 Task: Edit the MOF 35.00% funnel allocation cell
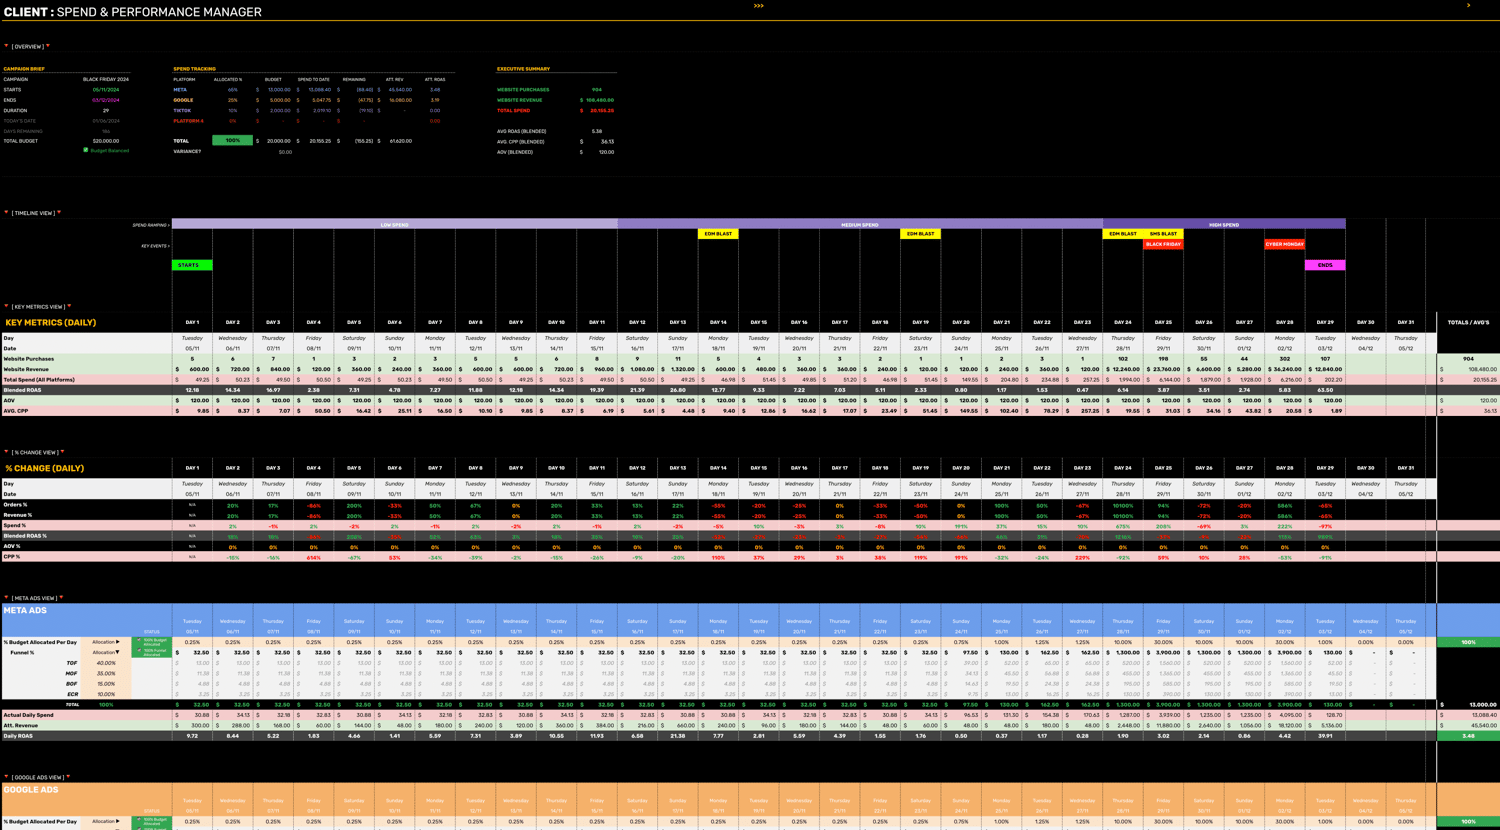click(x=106, y=673)
